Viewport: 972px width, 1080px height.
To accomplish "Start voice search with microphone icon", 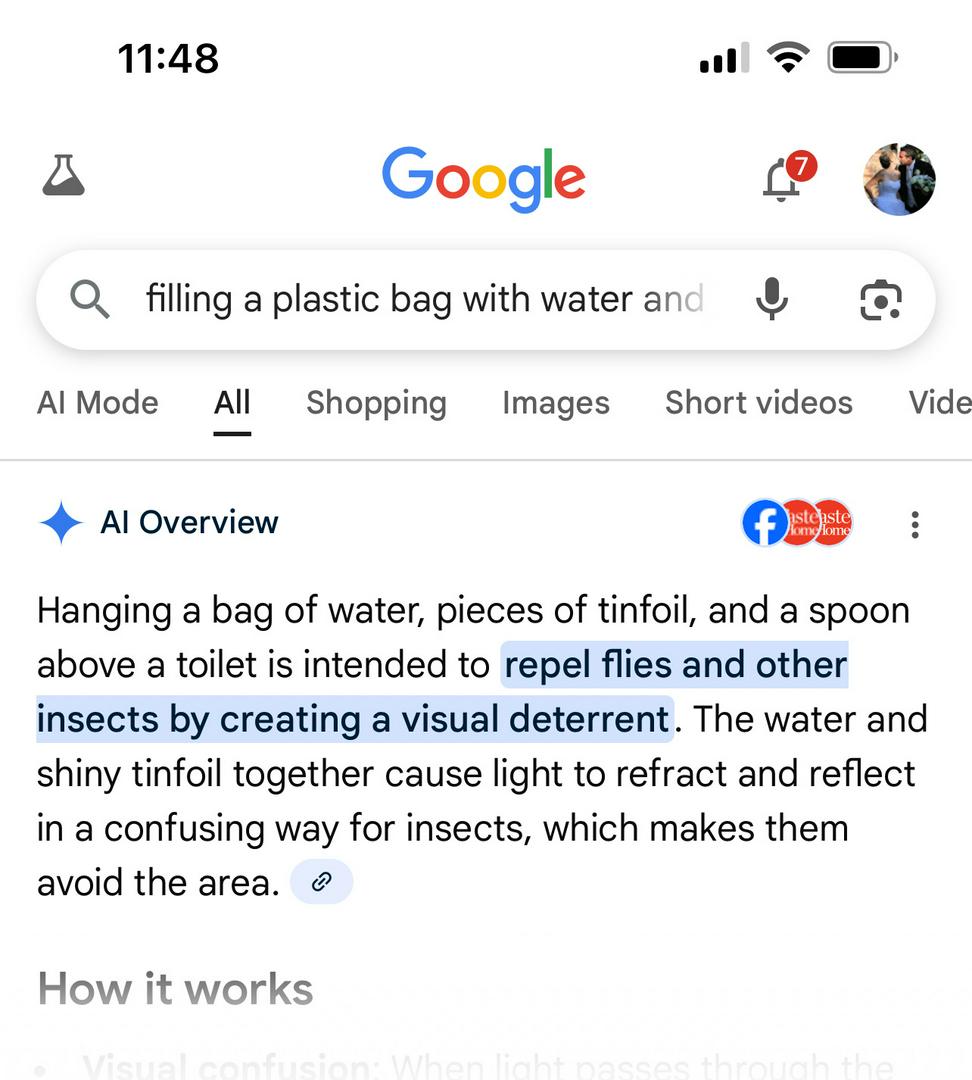I will [771, 299].
